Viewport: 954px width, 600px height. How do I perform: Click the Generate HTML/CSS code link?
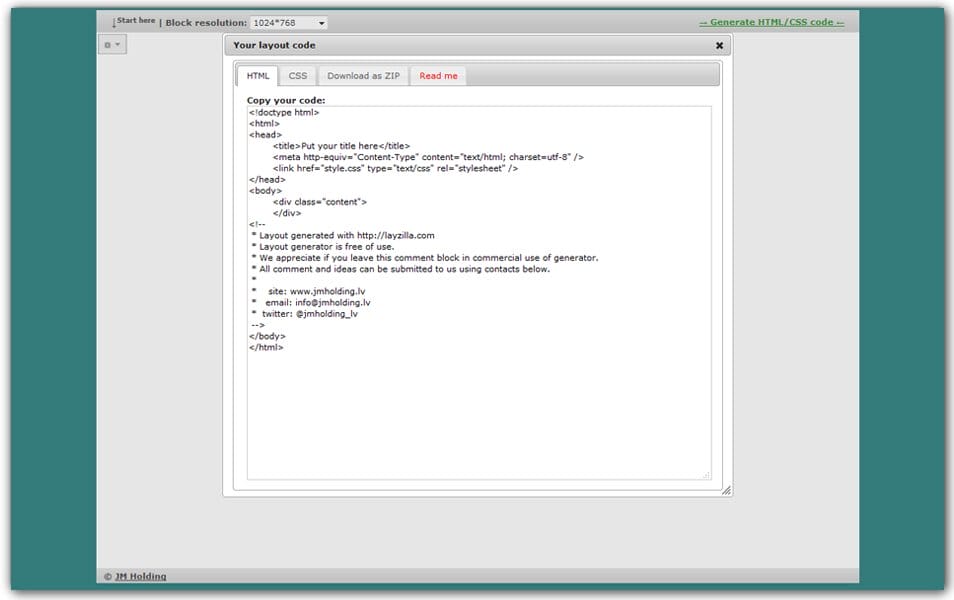pyautogui.click(x=771, y=22)
